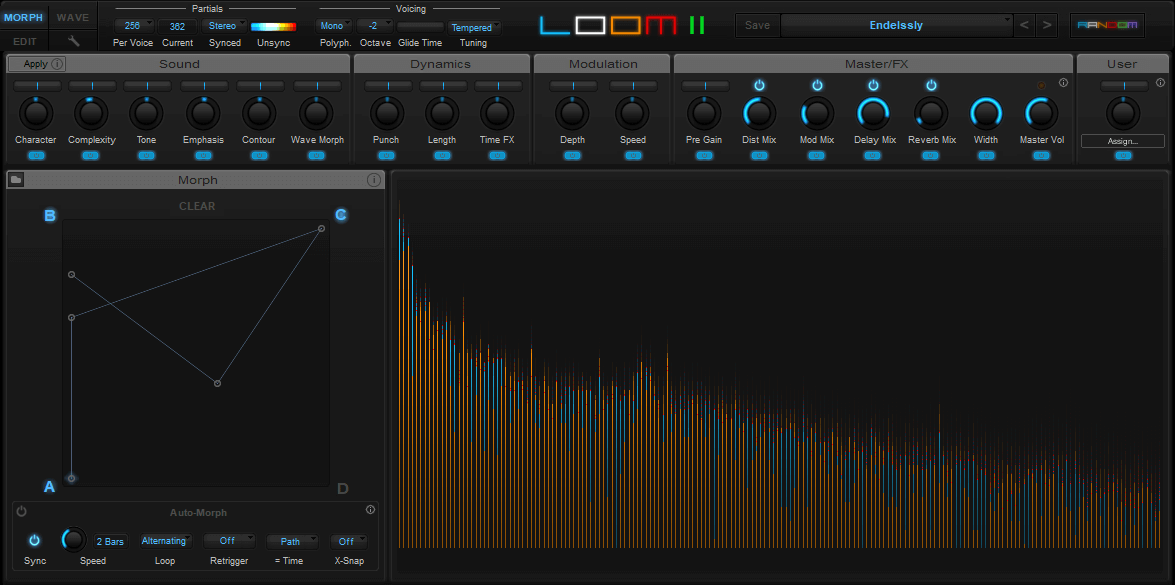
Task: Click the Glide Time slider
Action: pyautogui.click(x=420, y=26)
